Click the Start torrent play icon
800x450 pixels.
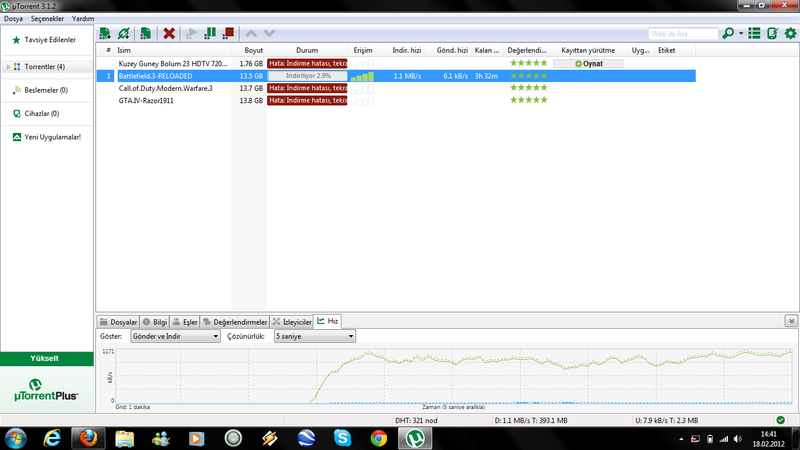point(191,34)
